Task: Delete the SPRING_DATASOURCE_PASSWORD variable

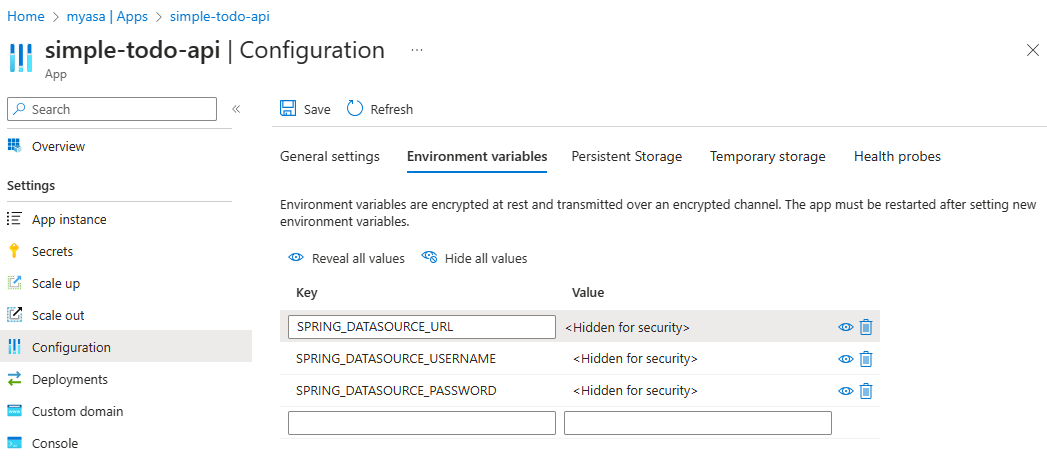Action: [x=866, y=391]
